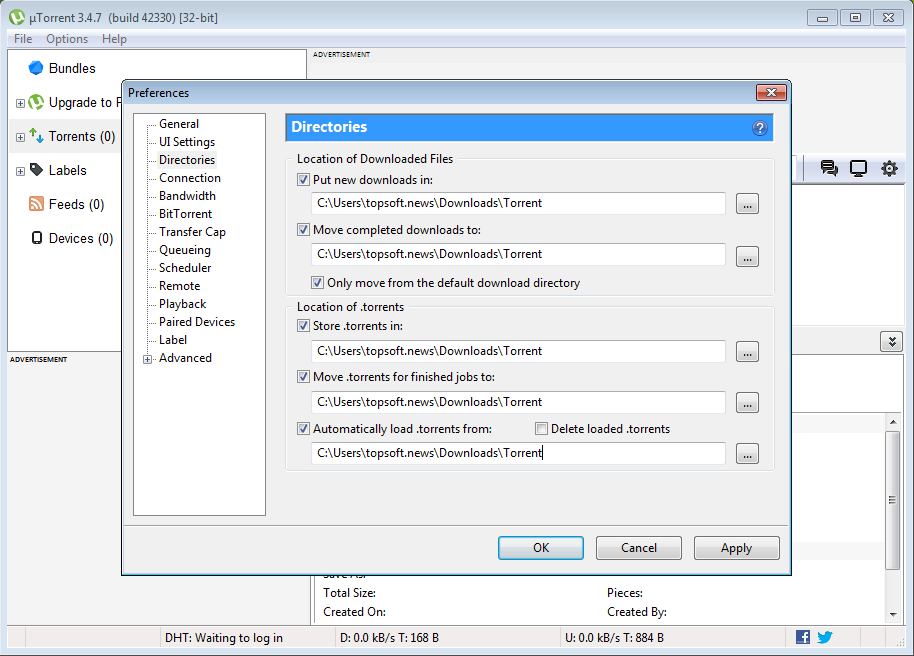Expand the Torrents (0) sidebar node

point(20,138)
